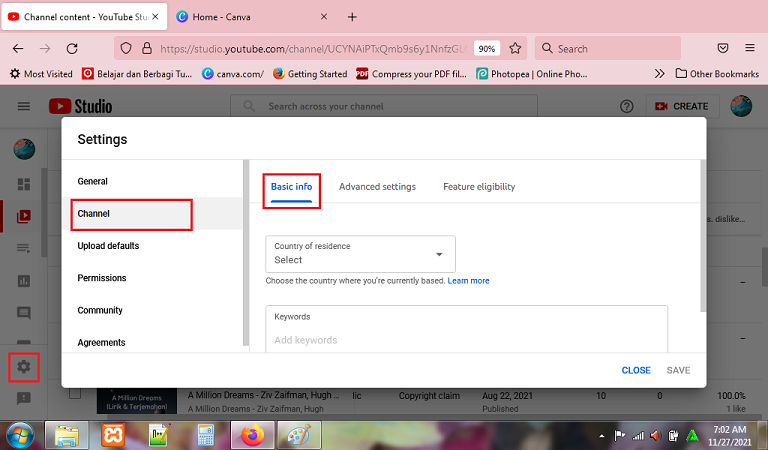Open Getting Started bookmark
The width and height of the screenshot is (768, 450).
pos(310,74)
